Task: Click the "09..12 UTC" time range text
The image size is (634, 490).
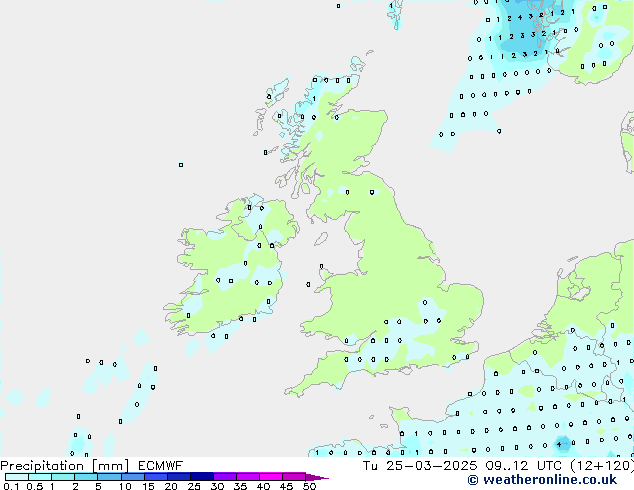Action: tap(523, 466)
